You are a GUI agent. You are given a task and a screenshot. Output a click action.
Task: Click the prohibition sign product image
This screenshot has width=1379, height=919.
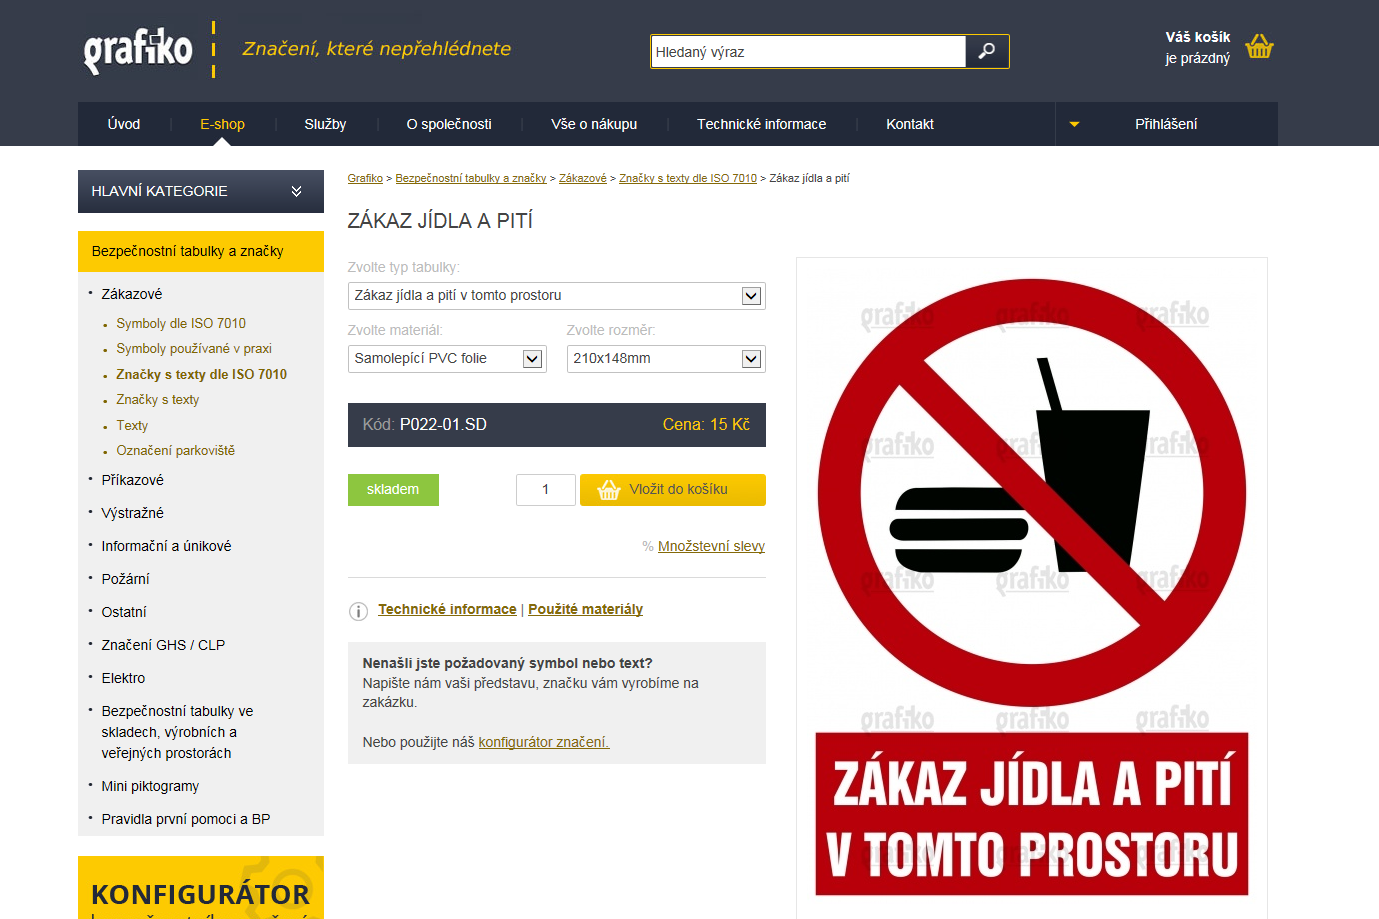1032,587
